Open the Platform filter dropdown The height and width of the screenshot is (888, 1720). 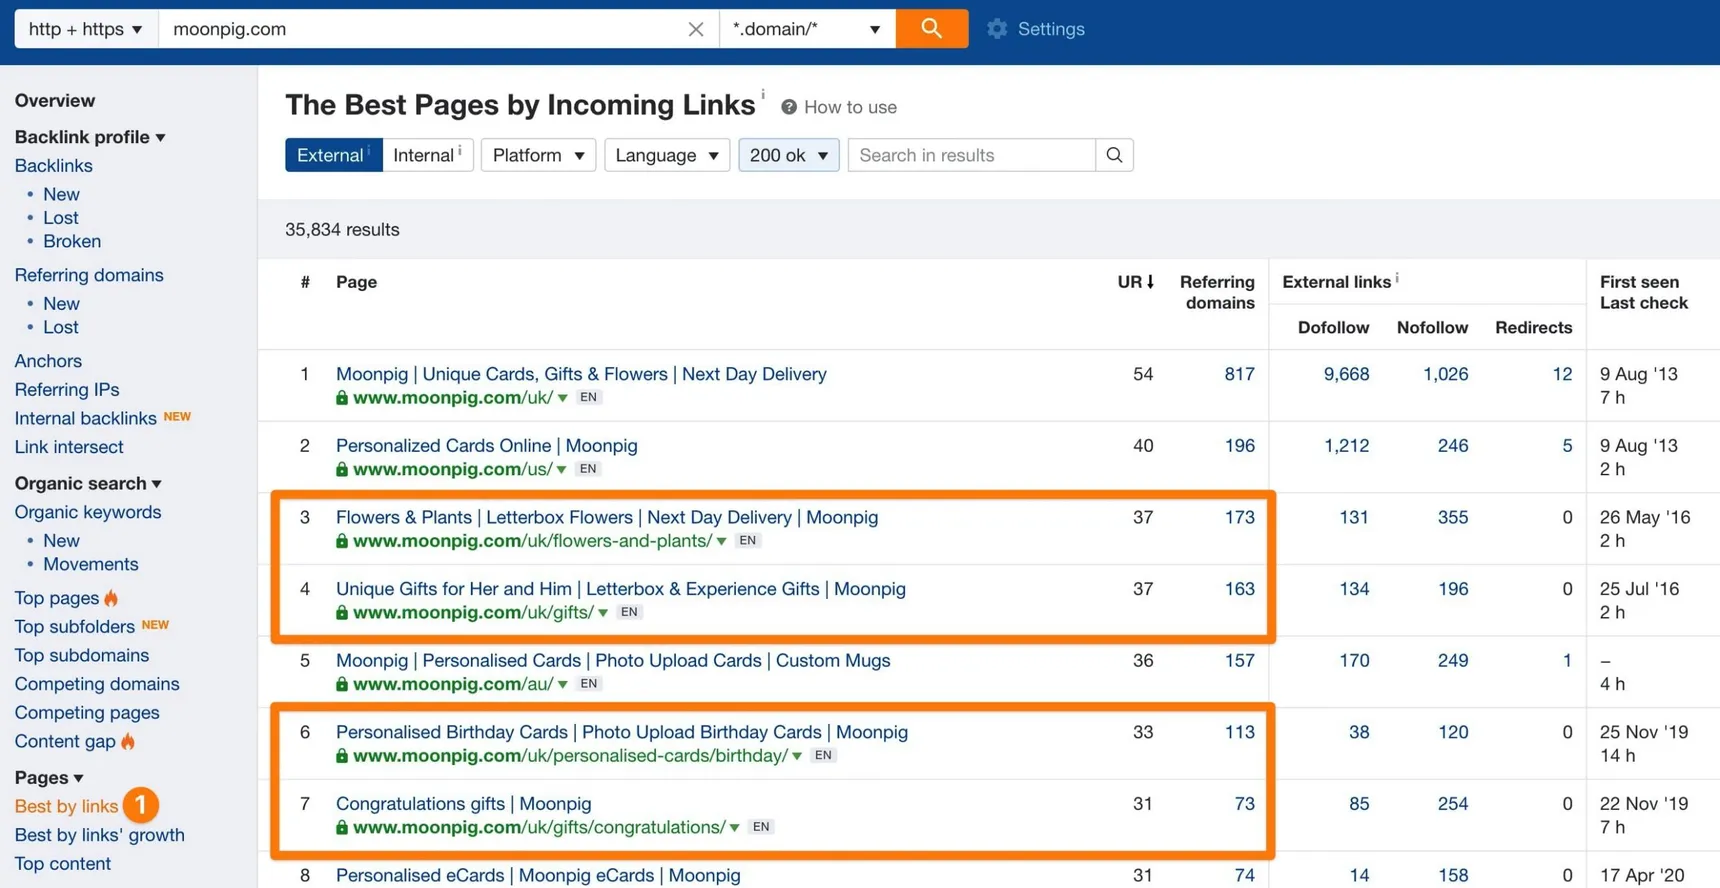pyautogui.click(x=538, y=155)
